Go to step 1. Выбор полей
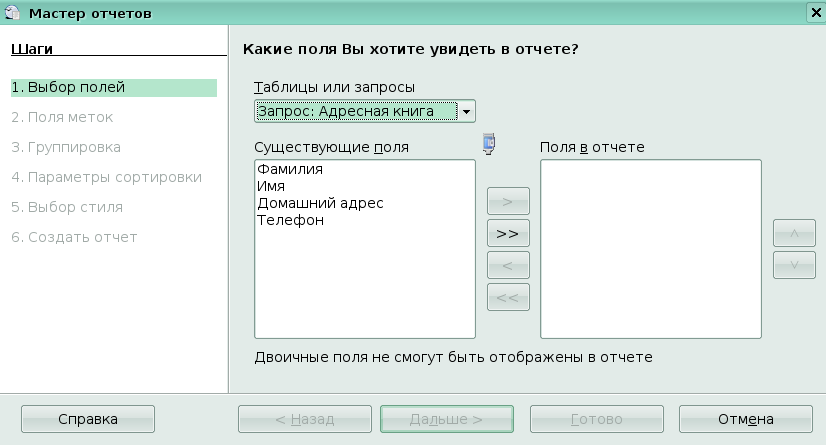The width and height of the screenshot is (826, 445). pyautogui.click(x=112, y=87)
